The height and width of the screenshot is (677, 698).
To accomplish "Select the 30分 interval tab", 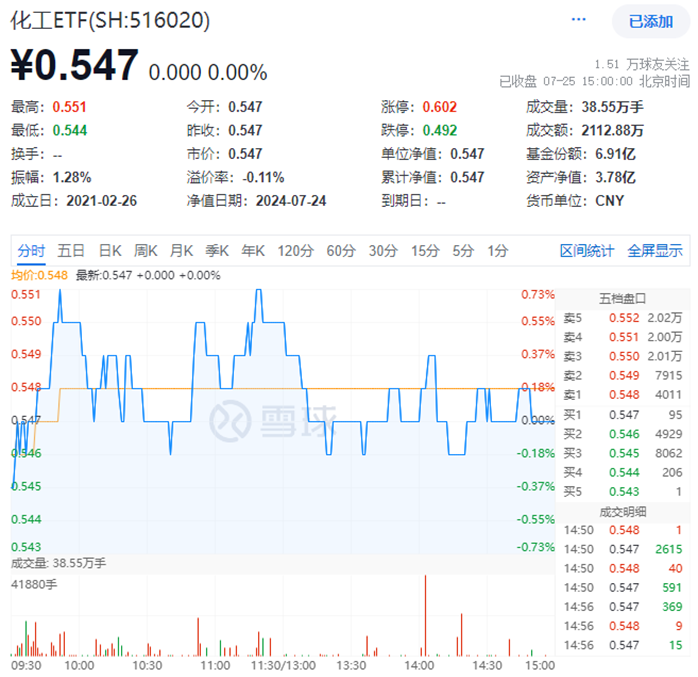I will [x=383, y=251].
